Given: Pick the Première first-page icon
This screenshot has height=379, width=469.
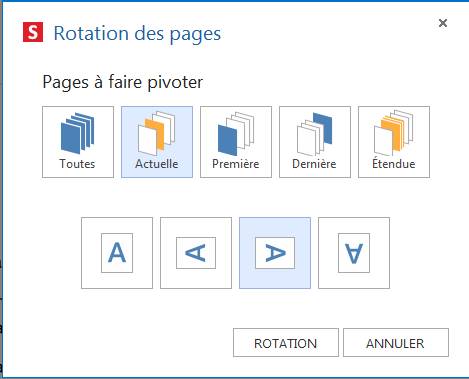Looking at the screenshot, I should pyautogui.click(x=236, y=133).
